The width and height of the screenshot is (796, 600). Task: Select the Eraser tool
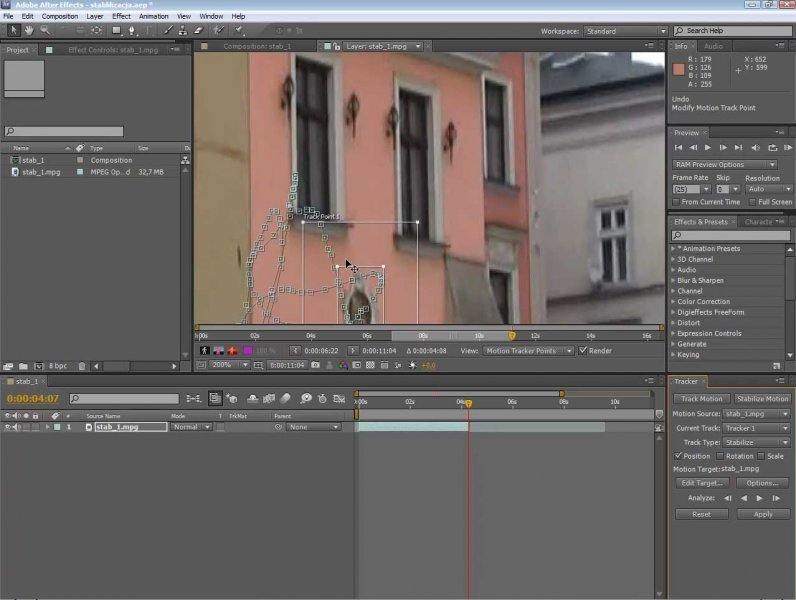click(x=198, y=31)
